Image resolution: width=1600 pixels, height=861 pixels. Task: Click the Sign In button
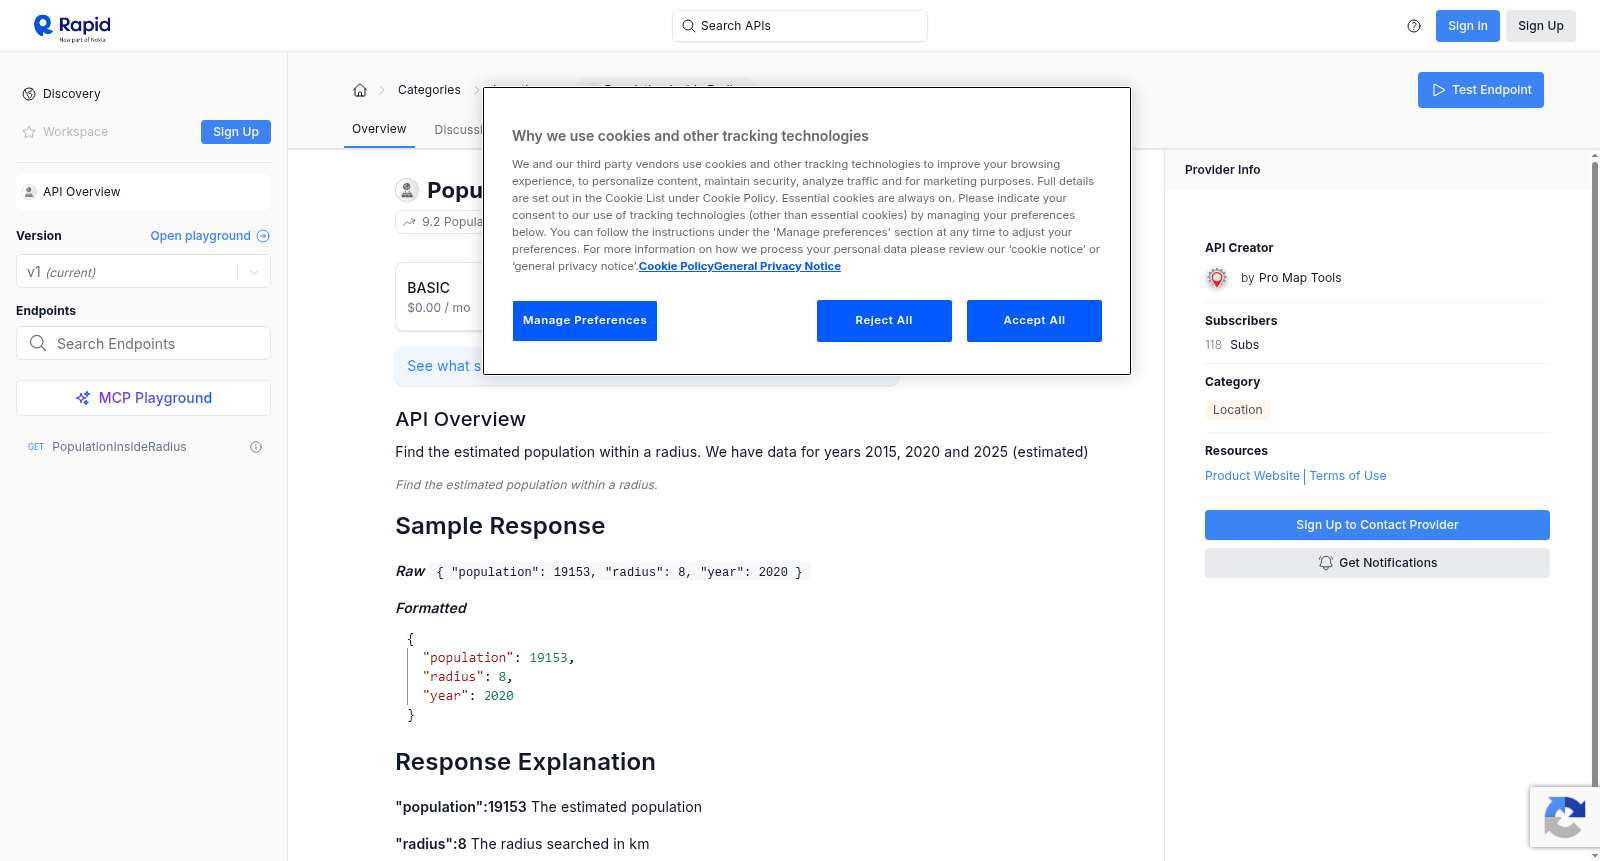[1467, 26]
